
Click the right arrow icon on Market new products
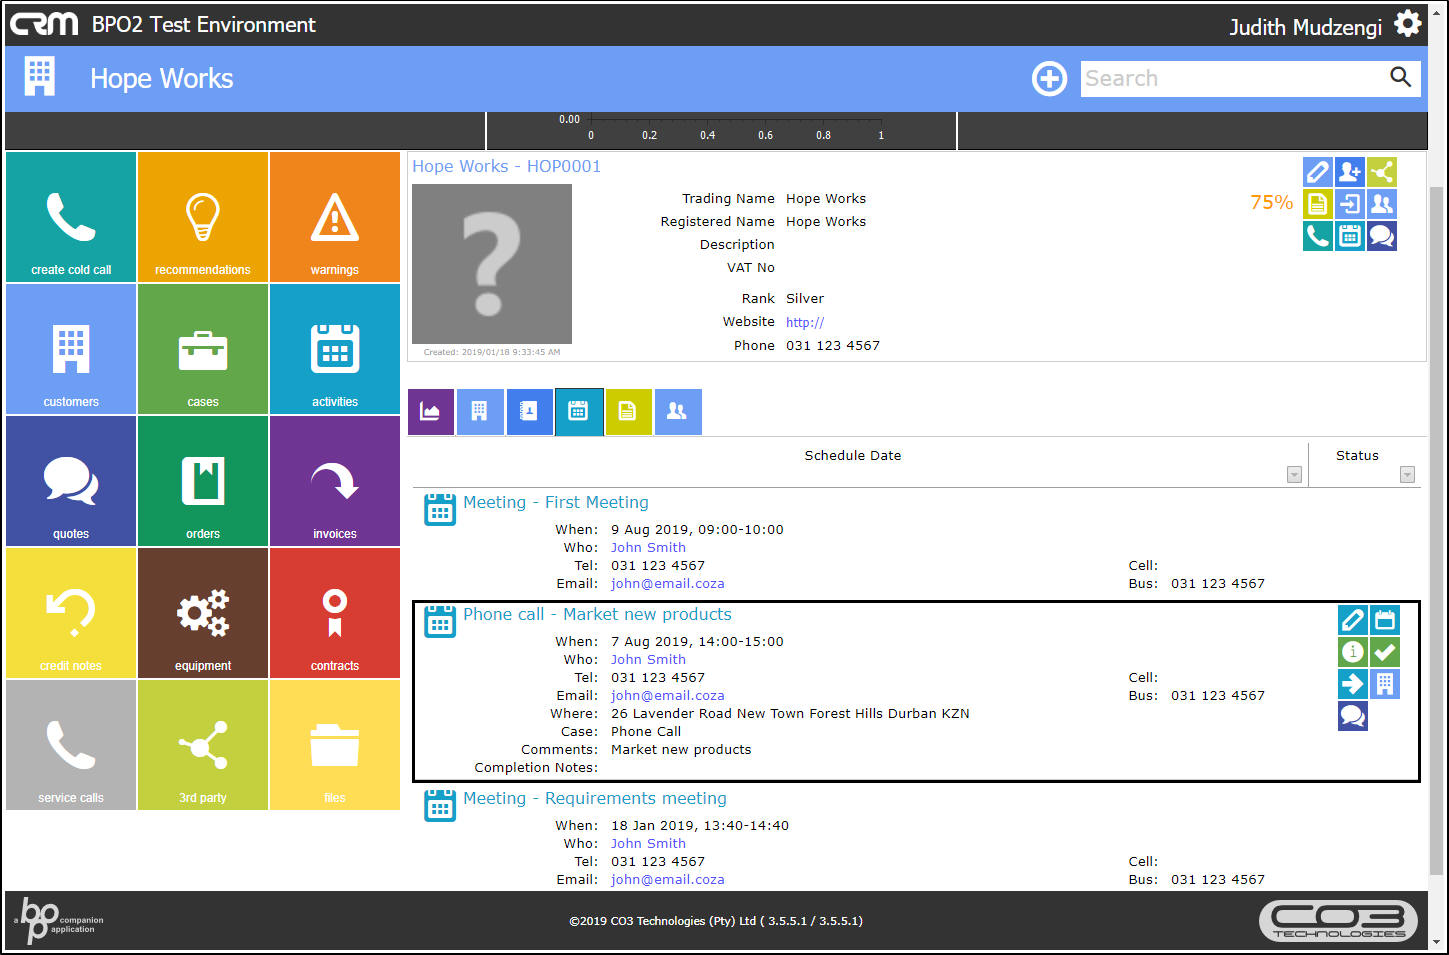1353,684
